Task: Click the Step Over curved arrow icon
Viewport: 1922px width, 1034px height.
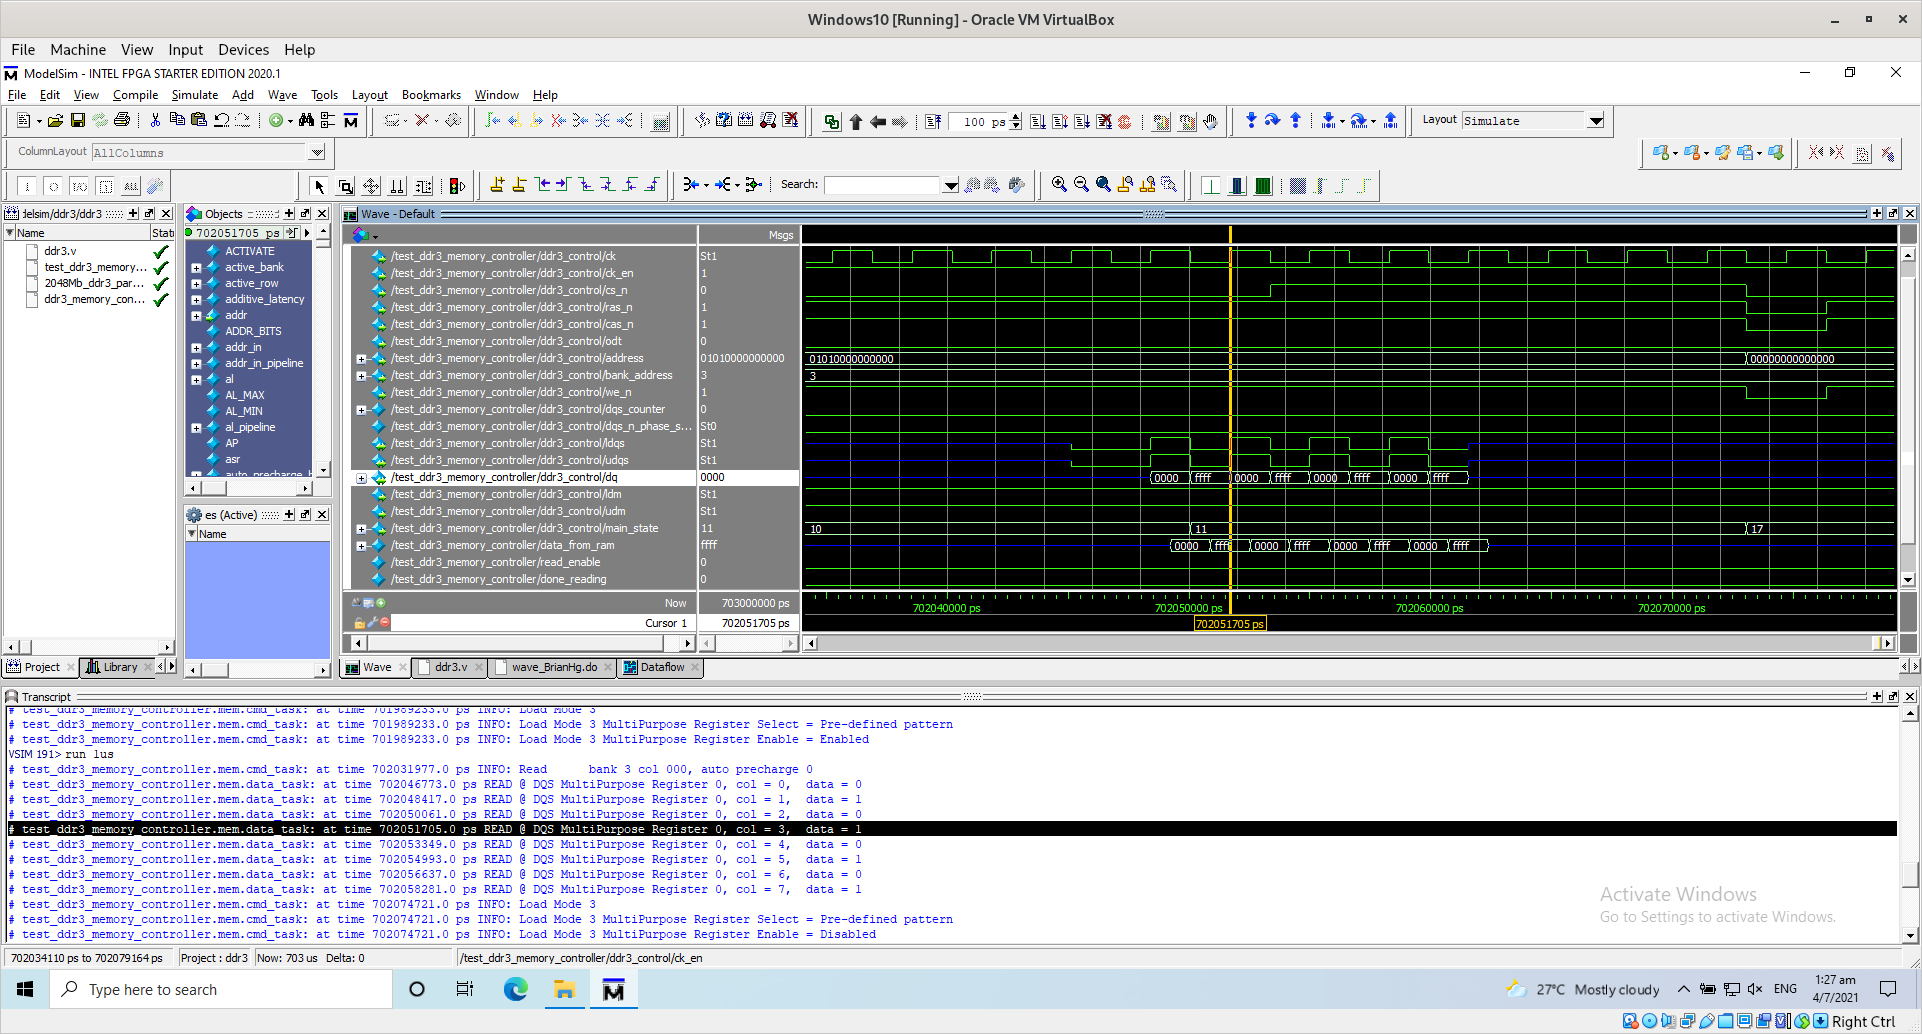Action: click(x=1273, y=121)
